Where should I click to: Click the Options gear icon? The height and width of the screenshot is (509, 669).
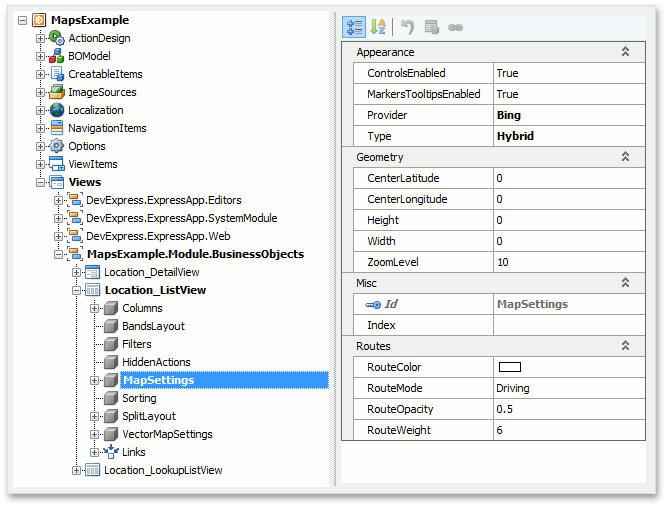coord(57,146)
